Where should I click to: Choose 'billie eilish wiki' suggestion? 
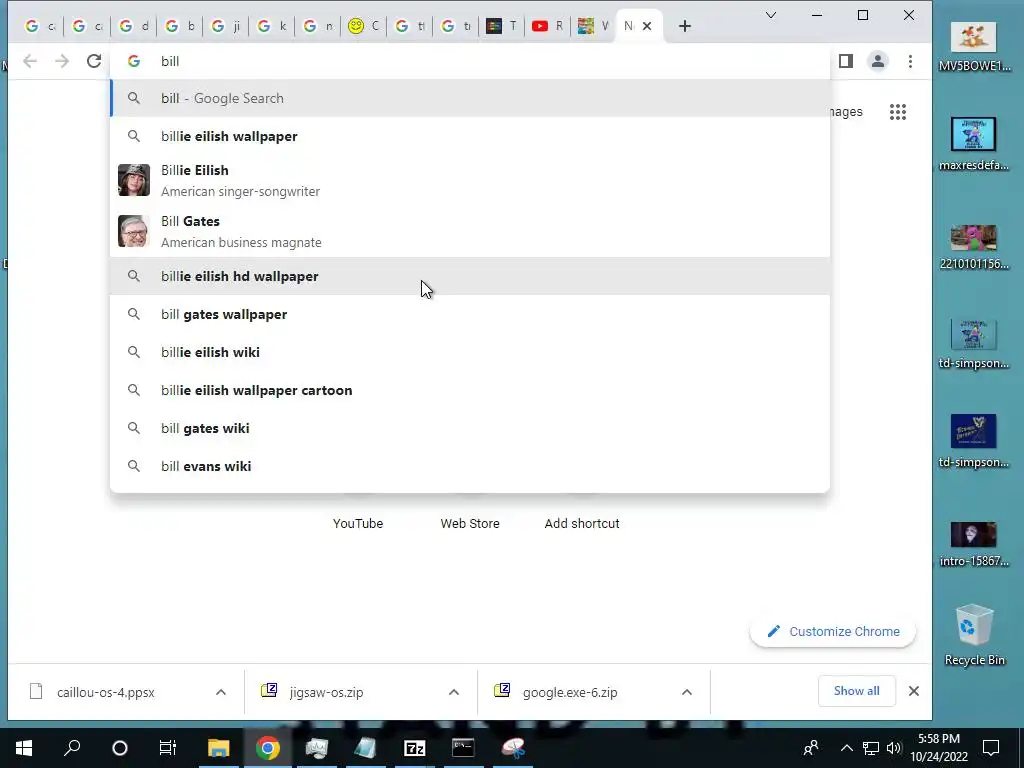click(470, 352)
